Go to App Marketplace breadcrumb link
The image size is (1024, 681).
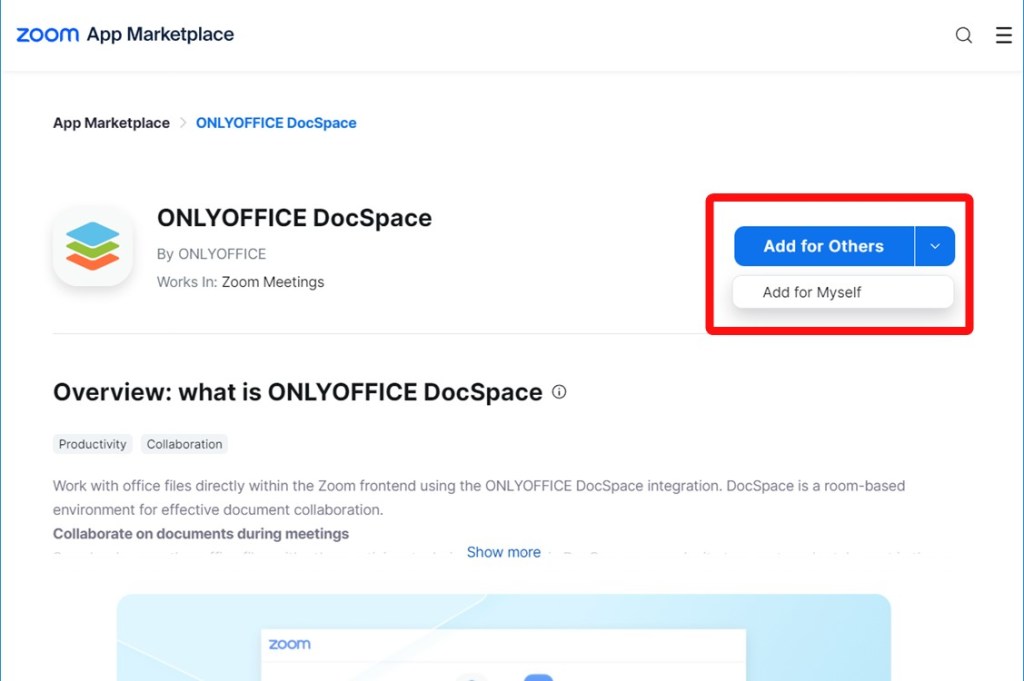point(111,123)
